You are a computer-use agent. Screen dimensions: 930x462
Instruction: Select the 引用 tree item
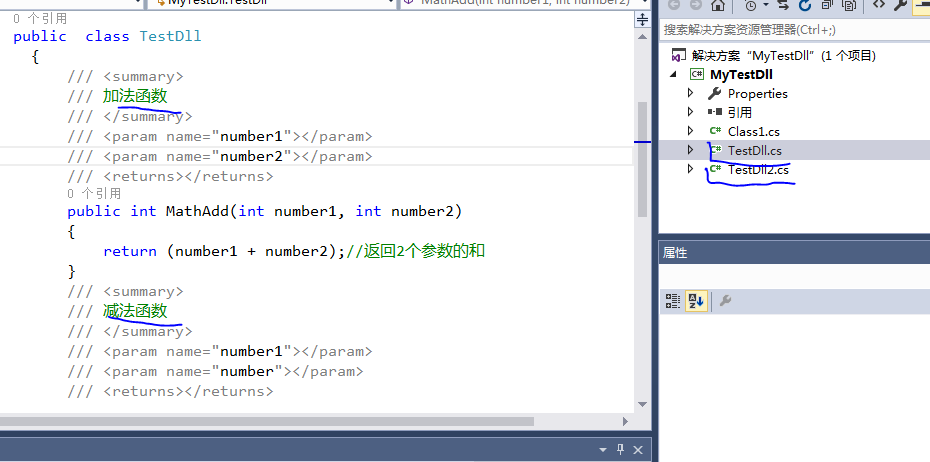(740, 112)
